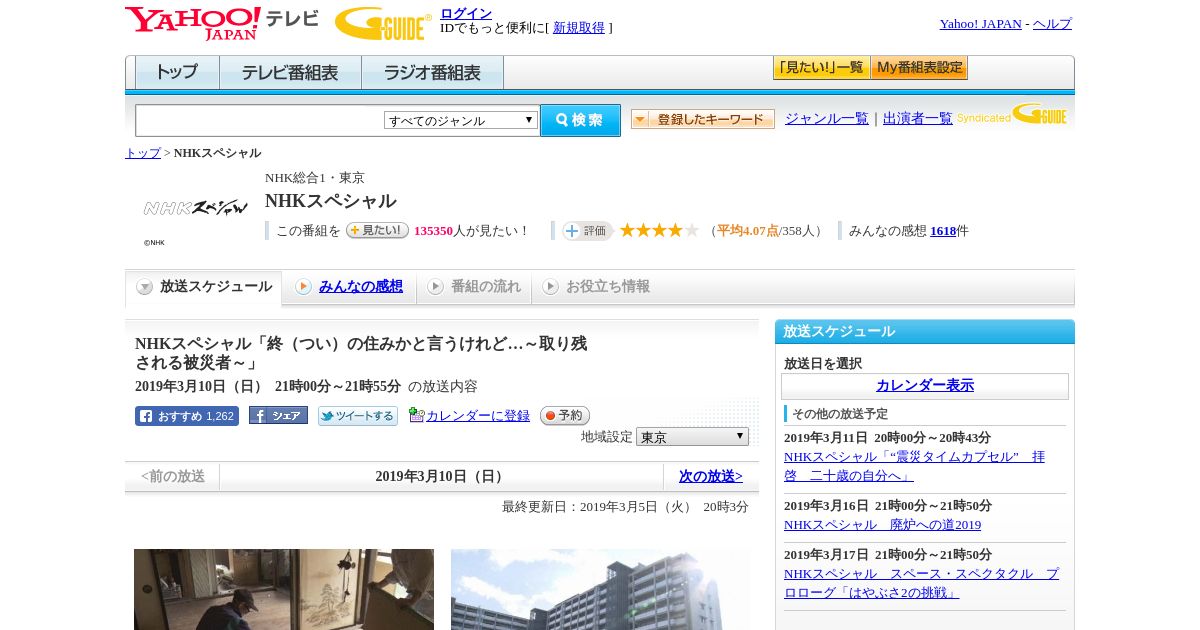Go to 次の放送> link
Viewport: 1200px width, 630px height.
pos(711,477)
